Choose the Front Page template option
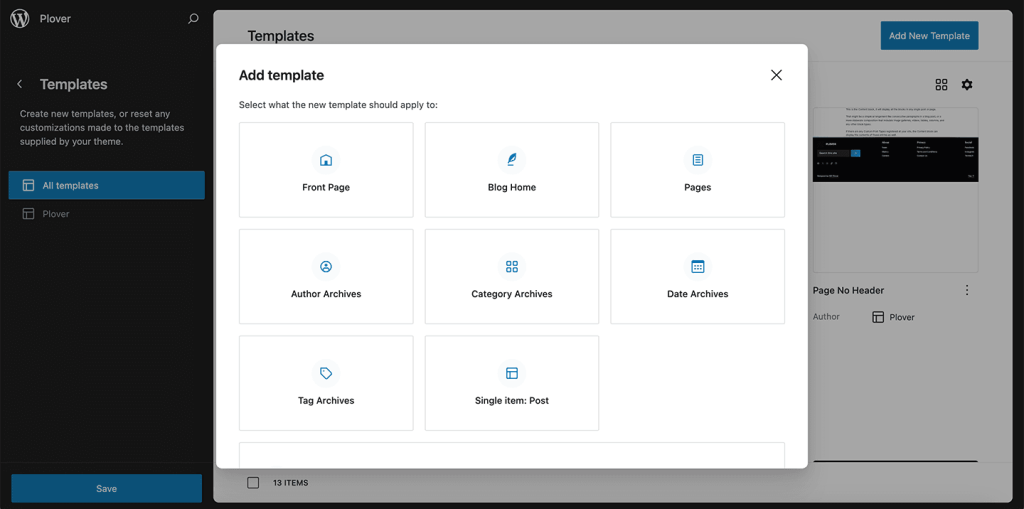 [326, 170]
